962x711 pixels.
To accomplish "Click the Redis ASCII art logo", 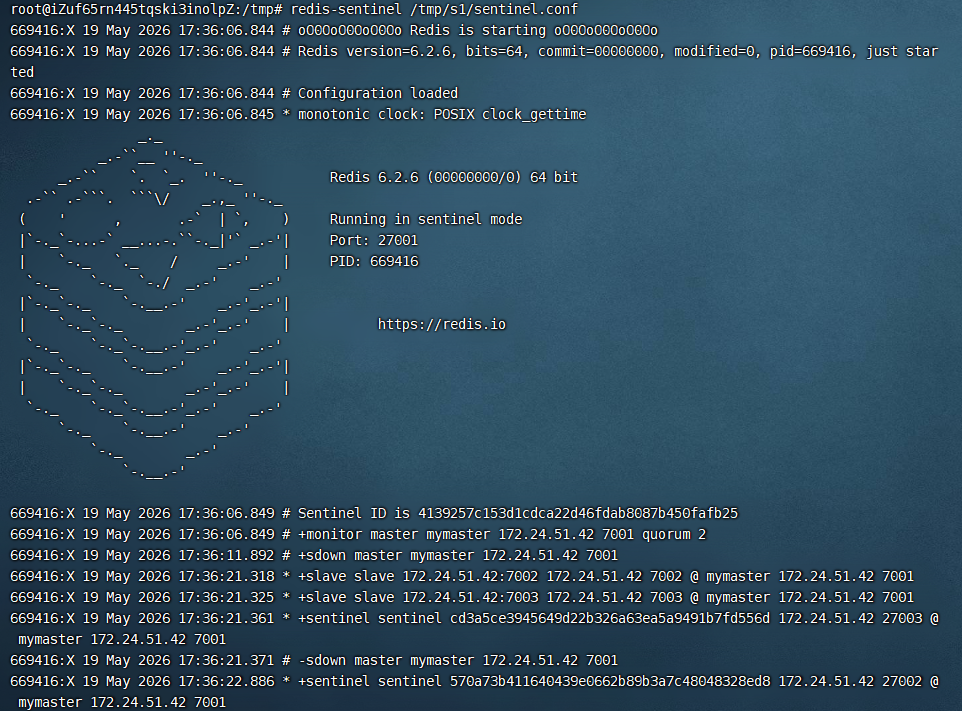I will pyautogui.click(x=154, y=309).
